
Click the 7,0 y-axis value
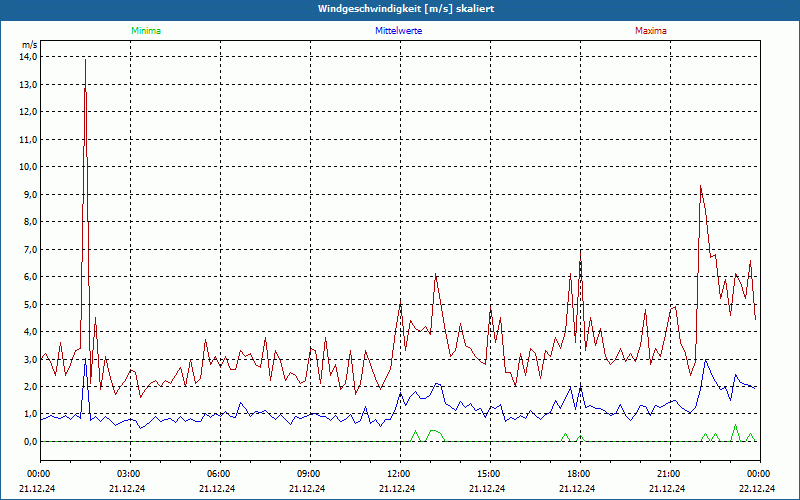(30, 249)
